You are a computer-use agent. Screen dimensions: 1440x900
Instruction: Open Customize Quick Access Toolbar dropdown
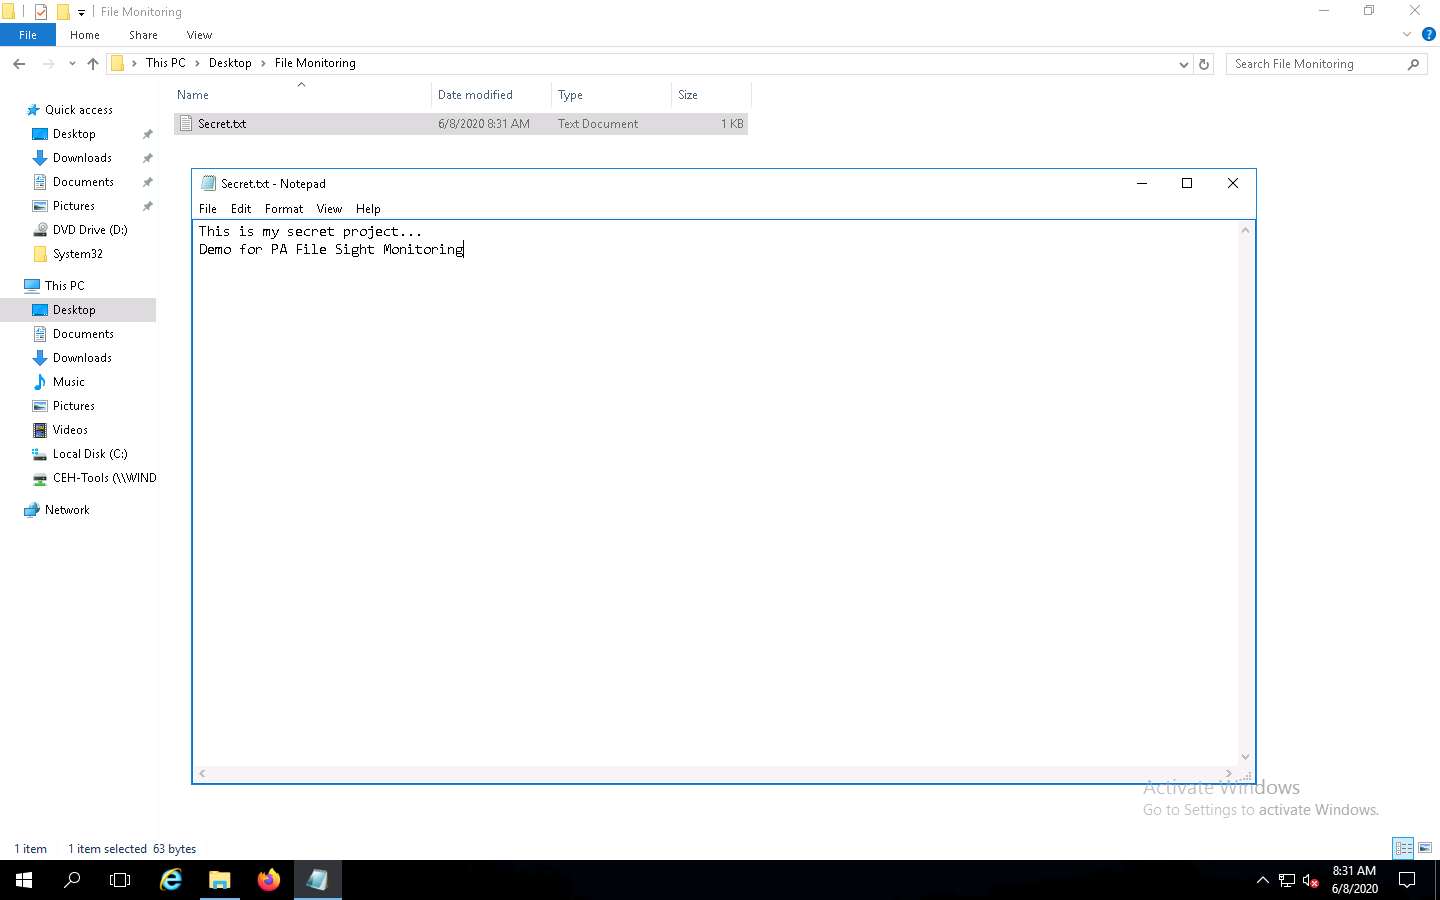81,12
